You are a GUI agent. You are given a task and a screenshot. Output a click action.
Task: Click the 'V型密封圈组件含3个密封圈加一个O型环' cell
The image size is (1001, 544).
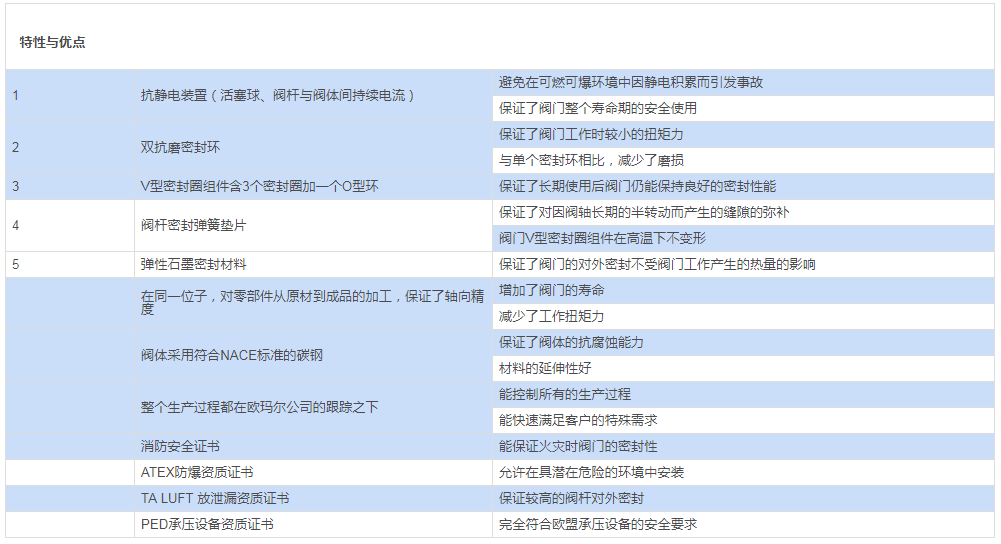click(259, 186)
